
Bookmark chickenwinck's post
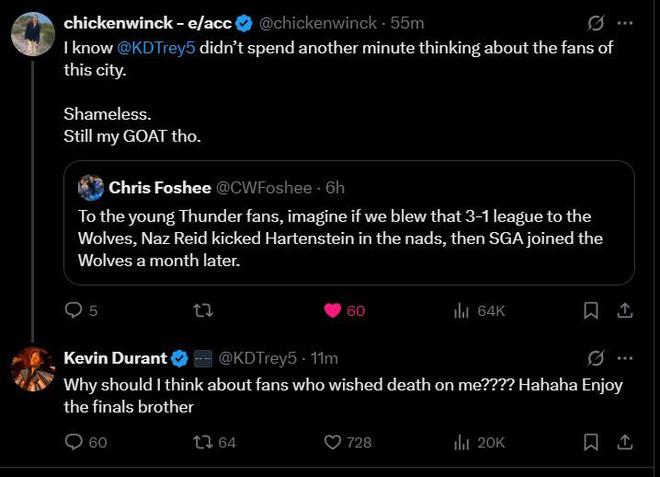pyautogui.click(x=591, y=311)
